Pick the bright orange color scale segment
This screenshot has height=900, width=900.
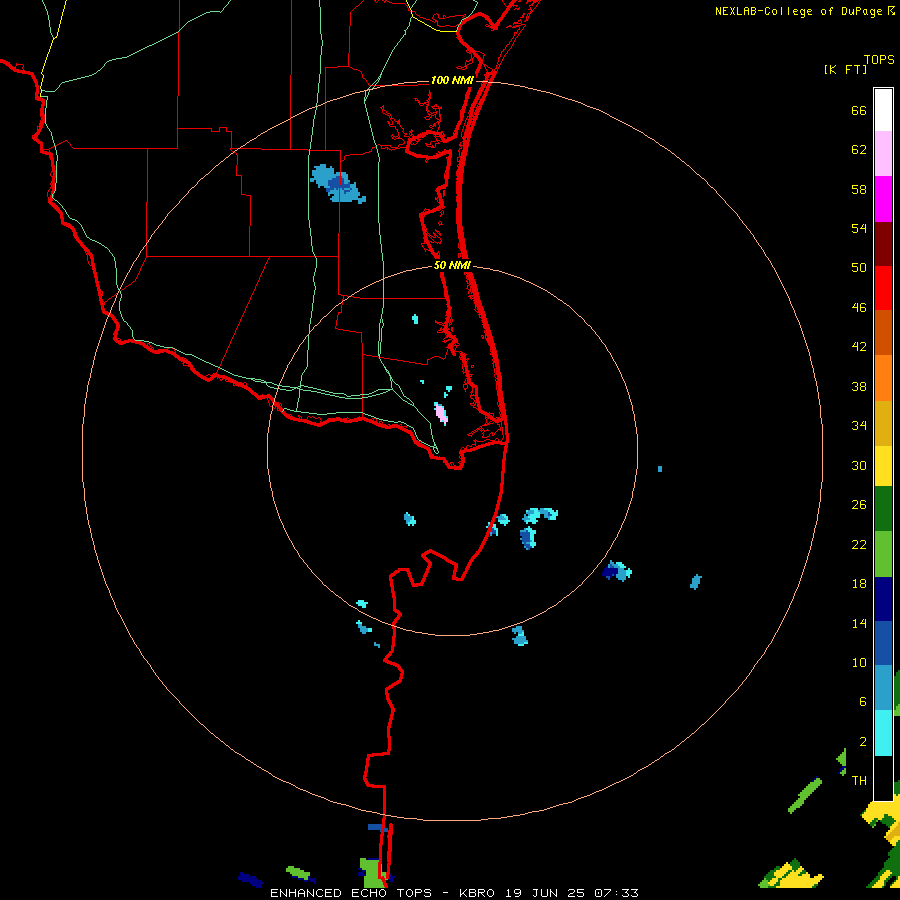883,378
